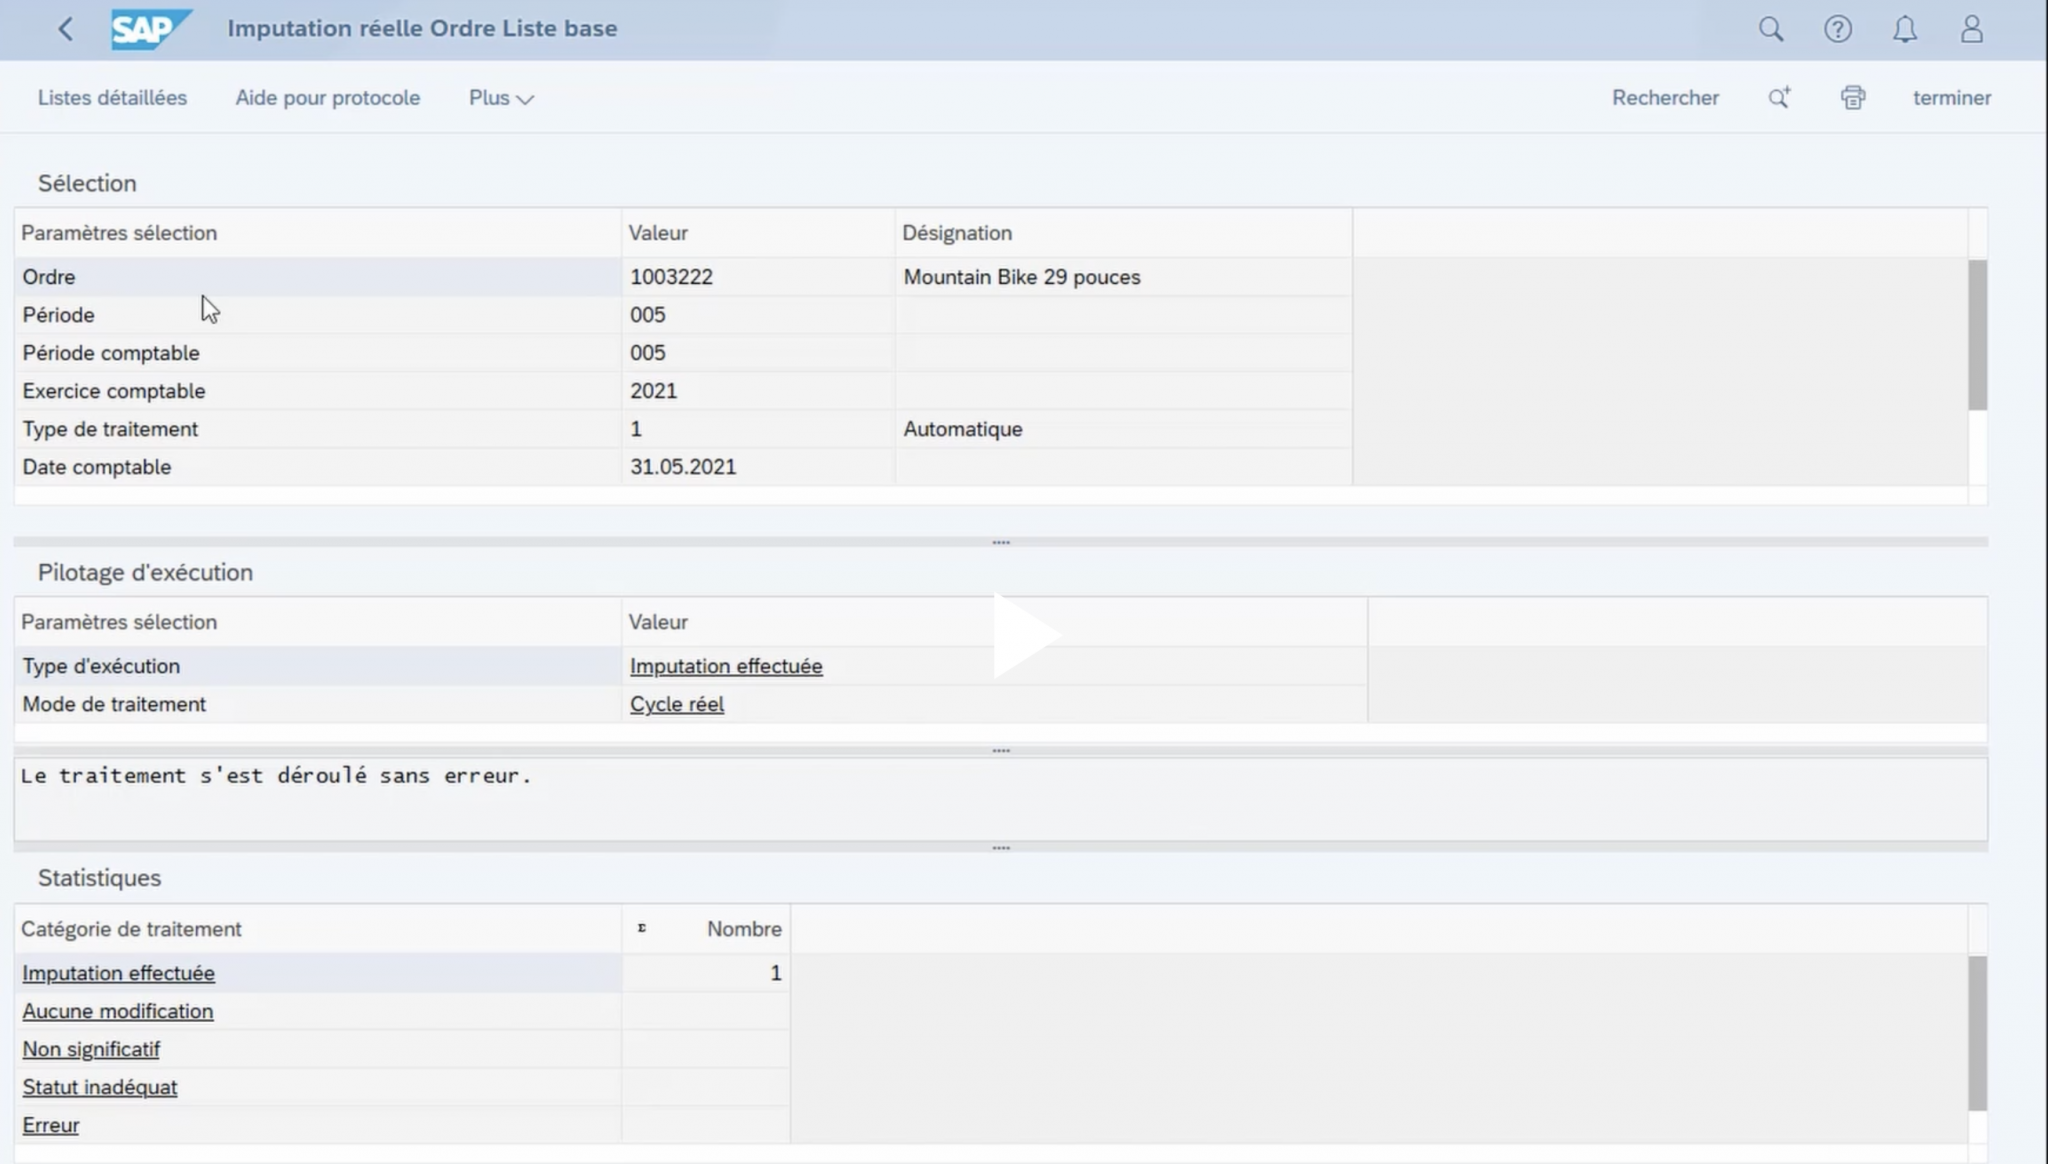Click the Erreur statistics link
2048x1164 pixels.
[50, 1125]
